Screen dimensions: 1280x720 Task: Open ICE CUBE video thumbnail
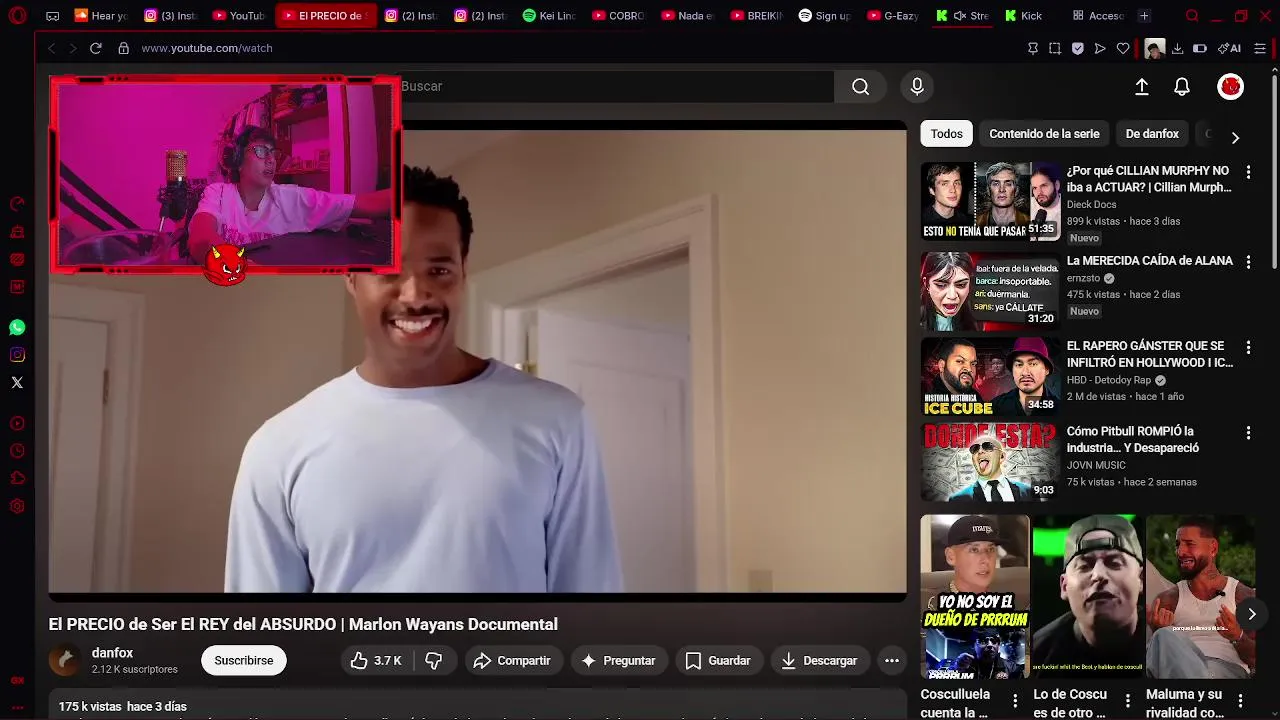990,377
